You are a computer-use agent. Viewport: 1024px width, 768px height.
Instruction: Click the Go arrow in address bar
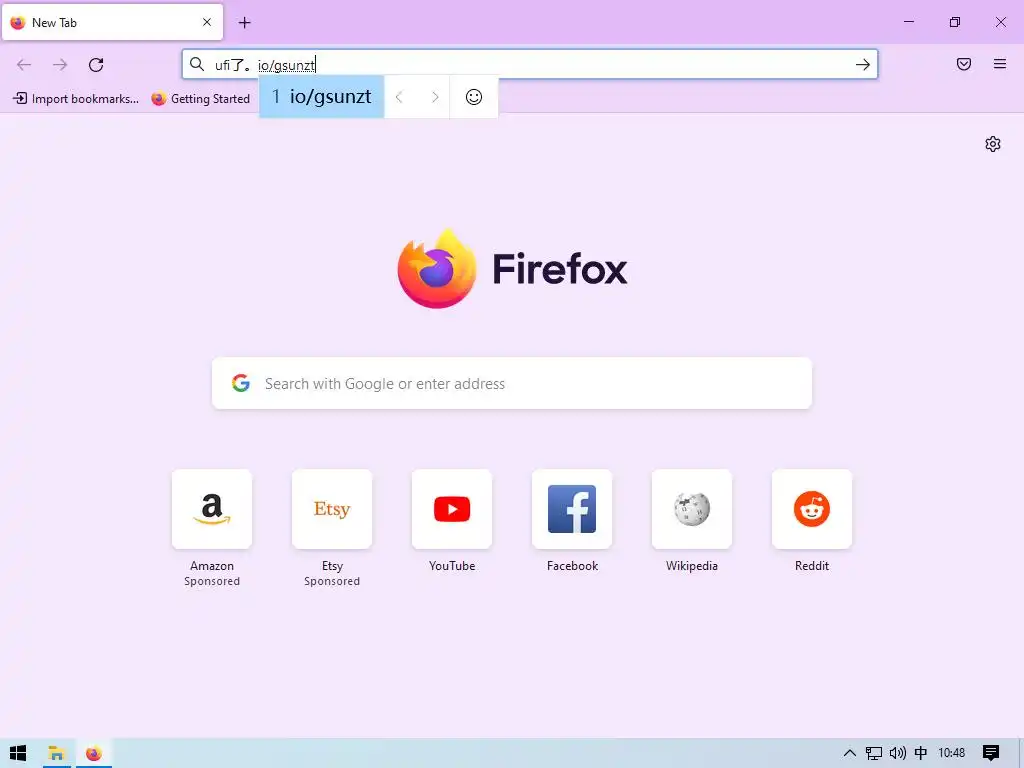pos(863,64)
